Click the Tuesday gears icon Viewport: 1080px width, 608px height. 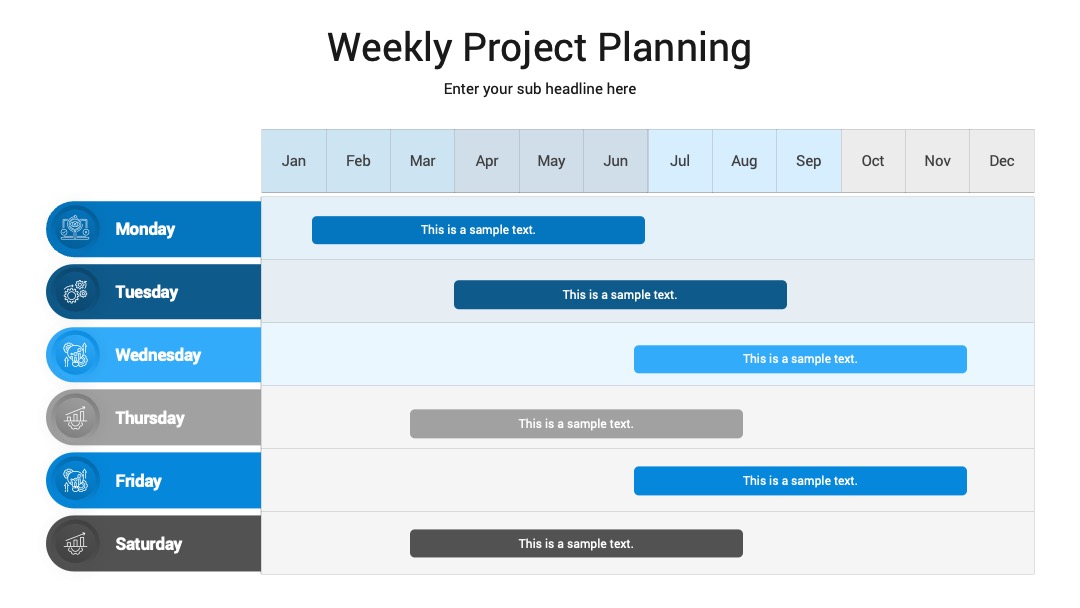click(x=75, y=292)
